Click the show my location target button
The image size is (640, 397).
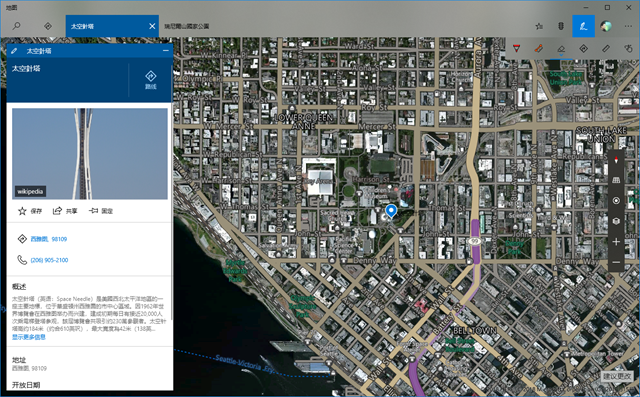click(616, 201)
